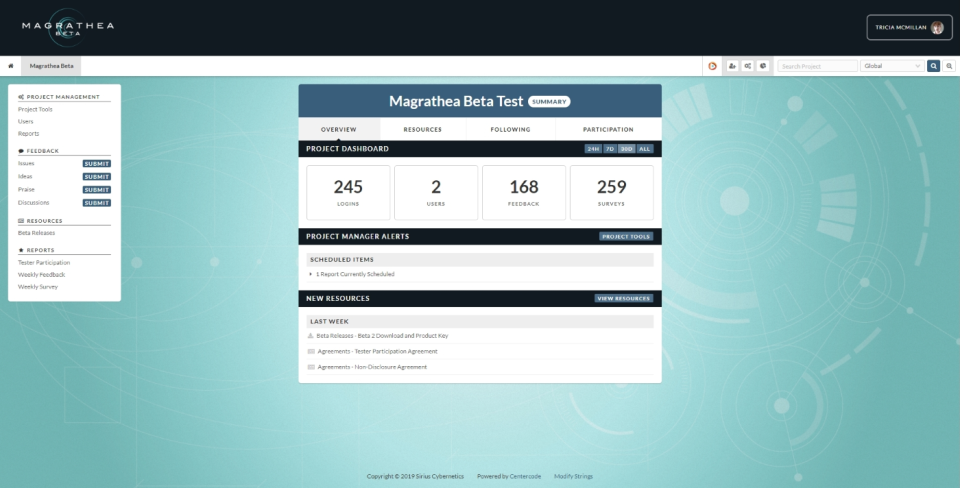This screenshot has height=488, width=960.
Task: Click the pie chart reports icon
Action: point(762,66)
